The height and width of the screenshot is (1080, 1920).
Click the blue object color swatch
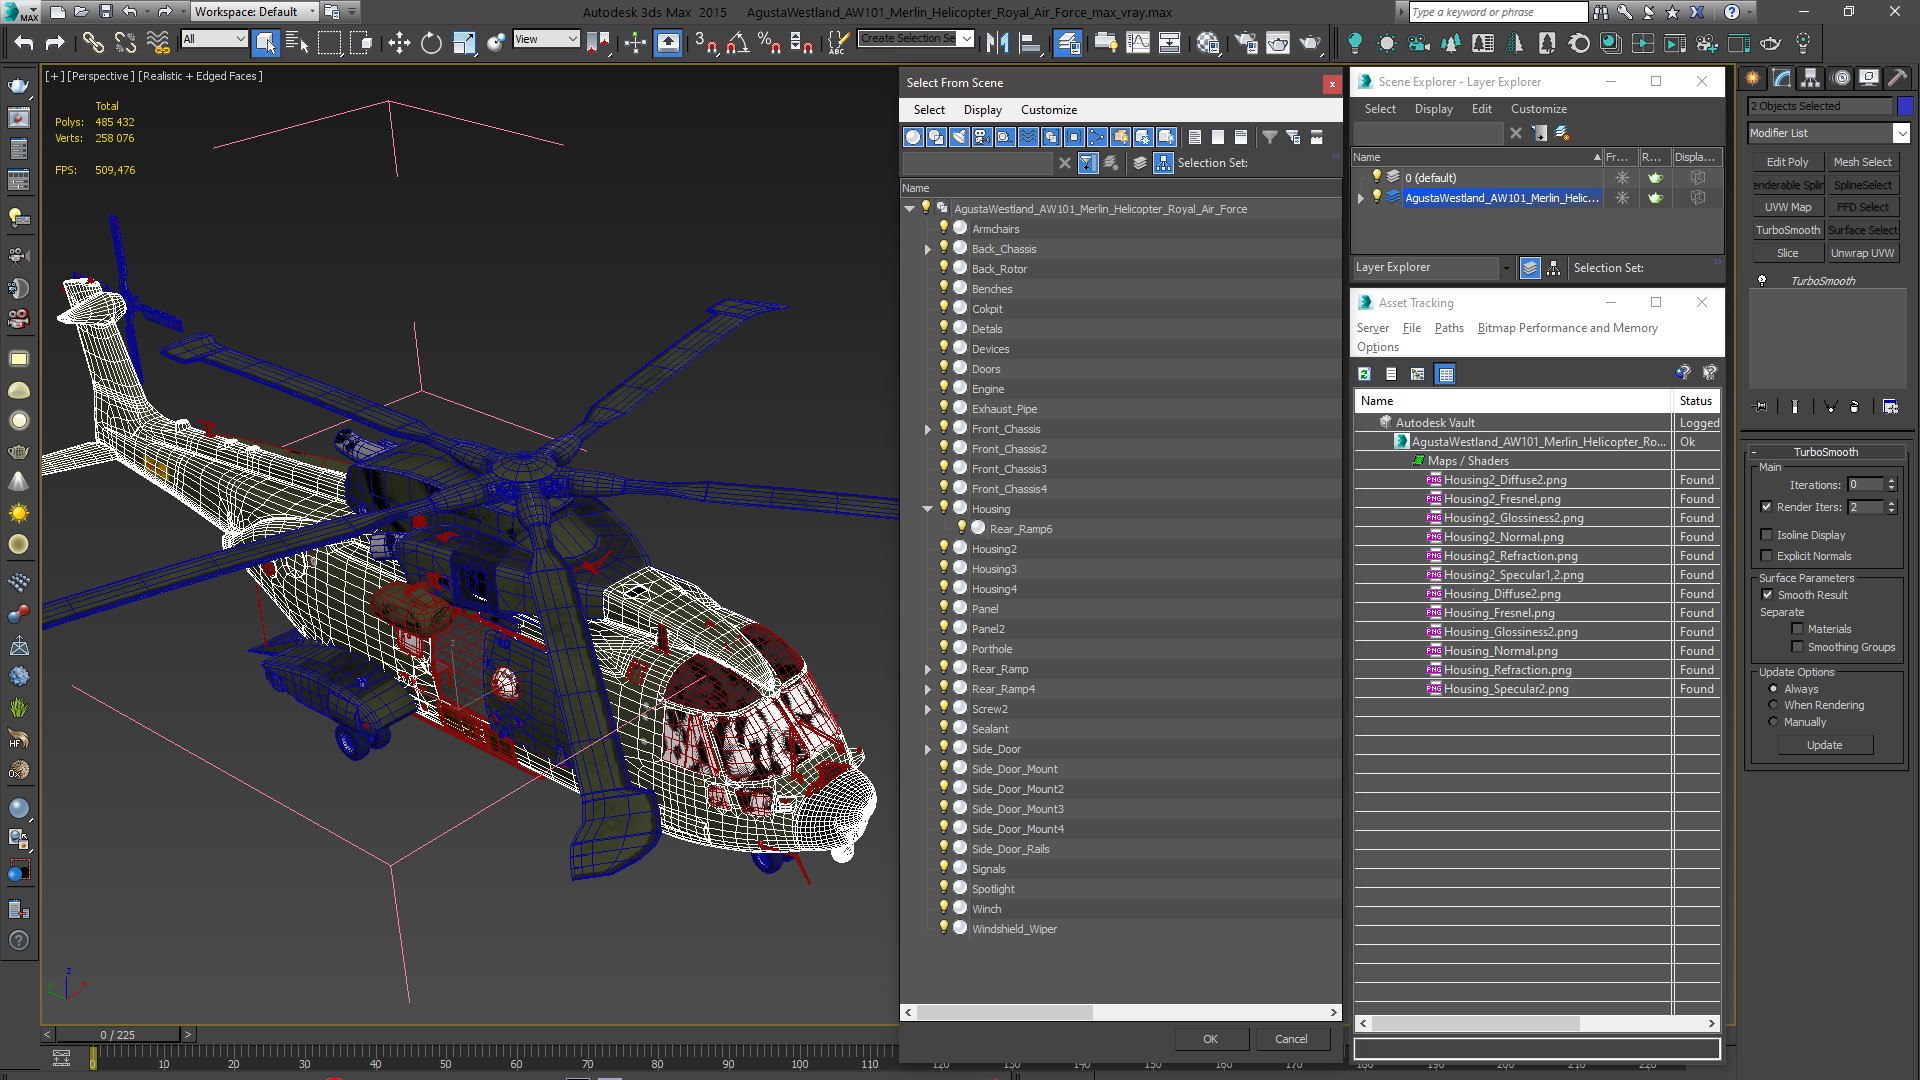(x=1905, y=106)
